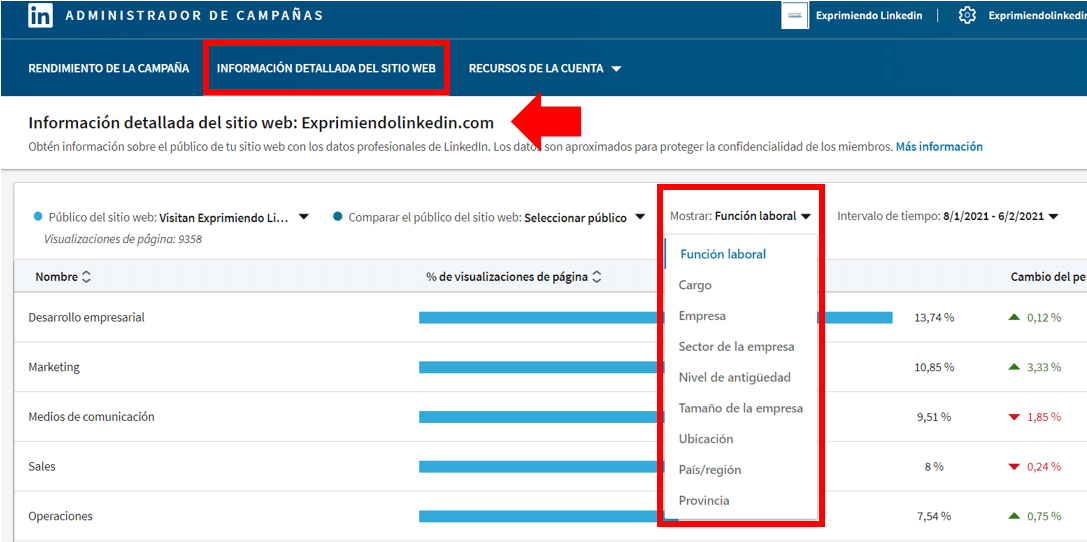Click the Marketing percentage bar

click(539, 367)
